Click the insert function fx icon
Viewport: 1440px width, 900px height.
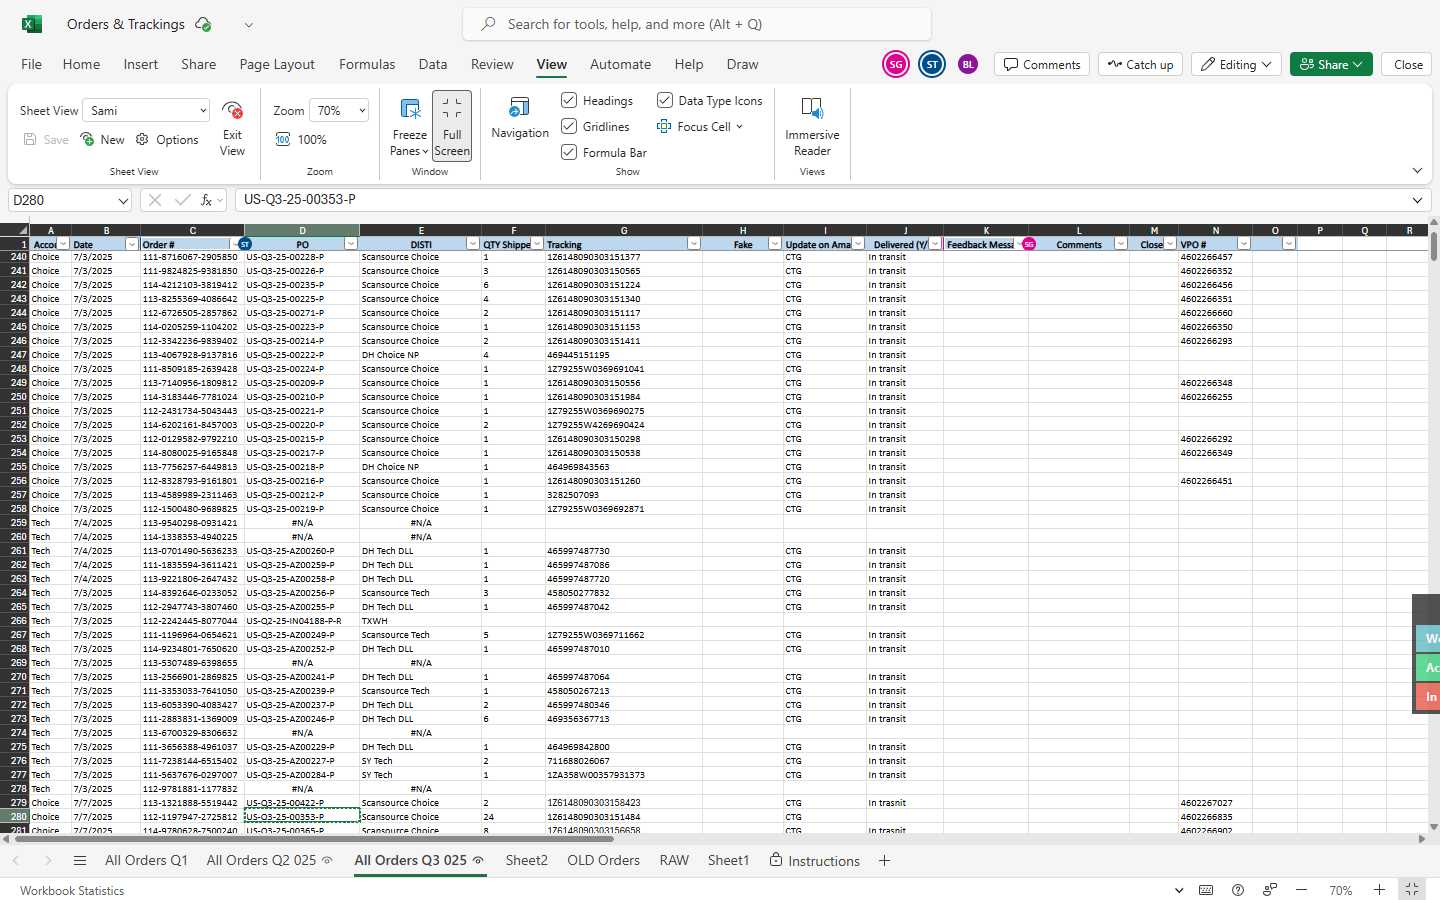(x=207, y=200)
